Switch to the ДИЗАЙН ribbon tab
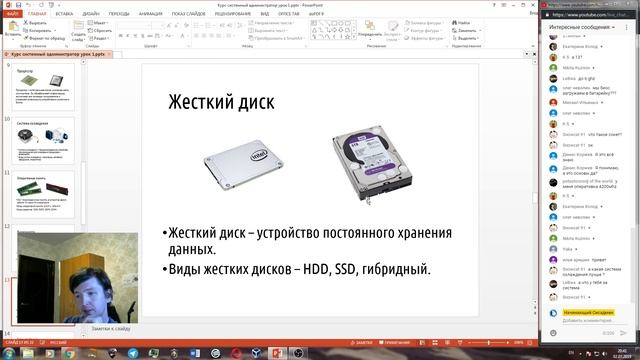This screenshot has height=360, width=640. click(91, 14)
